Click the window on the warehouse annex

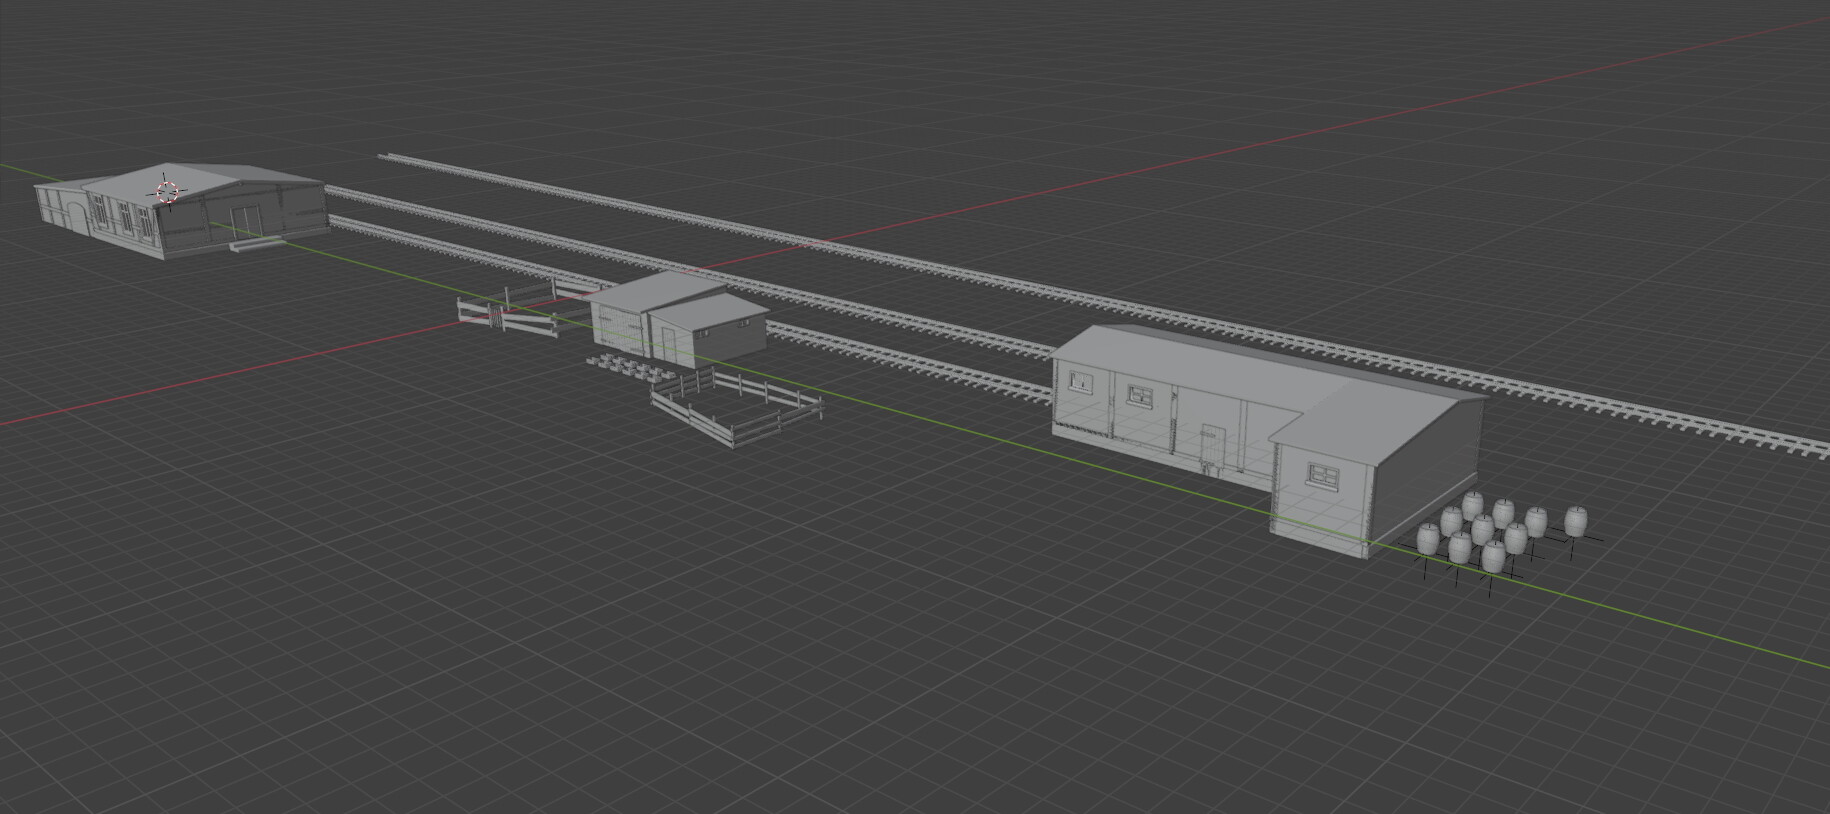tap(1323, 476)
